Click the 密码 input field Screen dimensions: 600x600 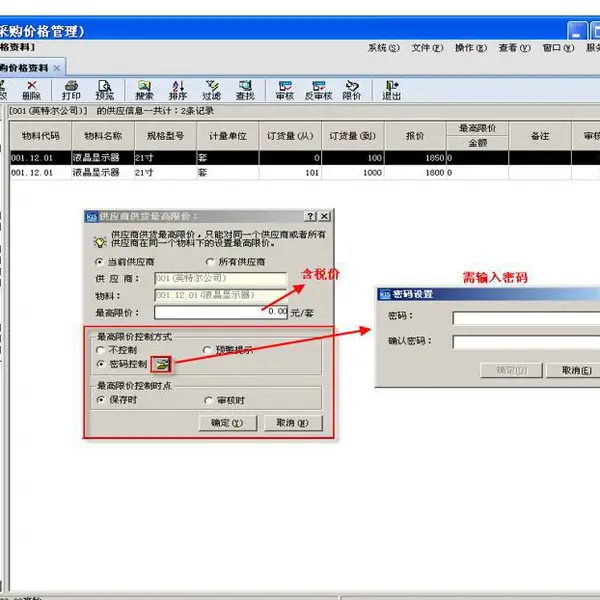tap(526, 318)
